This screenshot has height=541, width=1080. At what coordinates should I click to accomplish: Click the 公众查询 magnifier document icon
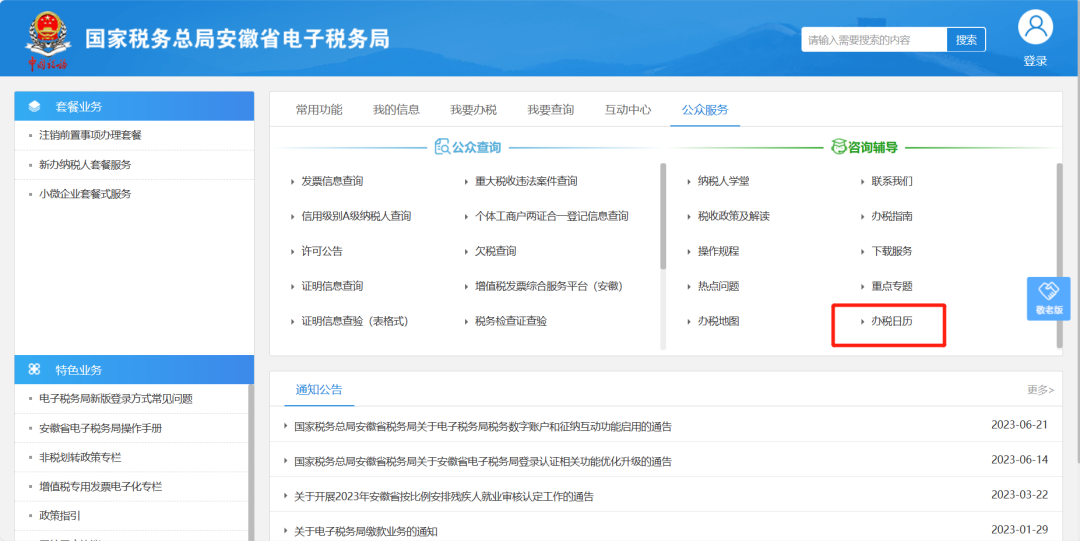442,147
